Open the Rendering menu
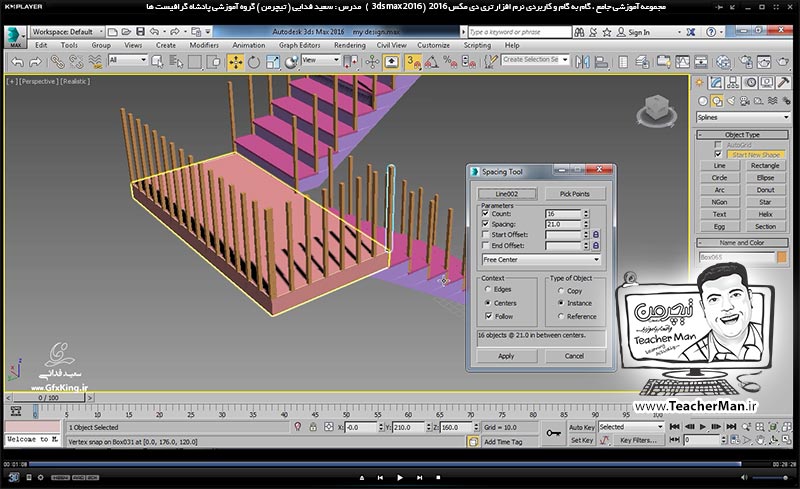The height and width of the screenshot is (489, 800). (349, 45)
